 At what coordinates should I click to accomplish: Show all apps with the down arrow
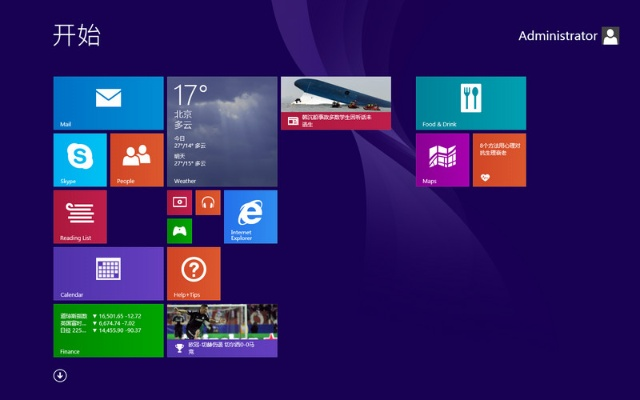[60, 375]
